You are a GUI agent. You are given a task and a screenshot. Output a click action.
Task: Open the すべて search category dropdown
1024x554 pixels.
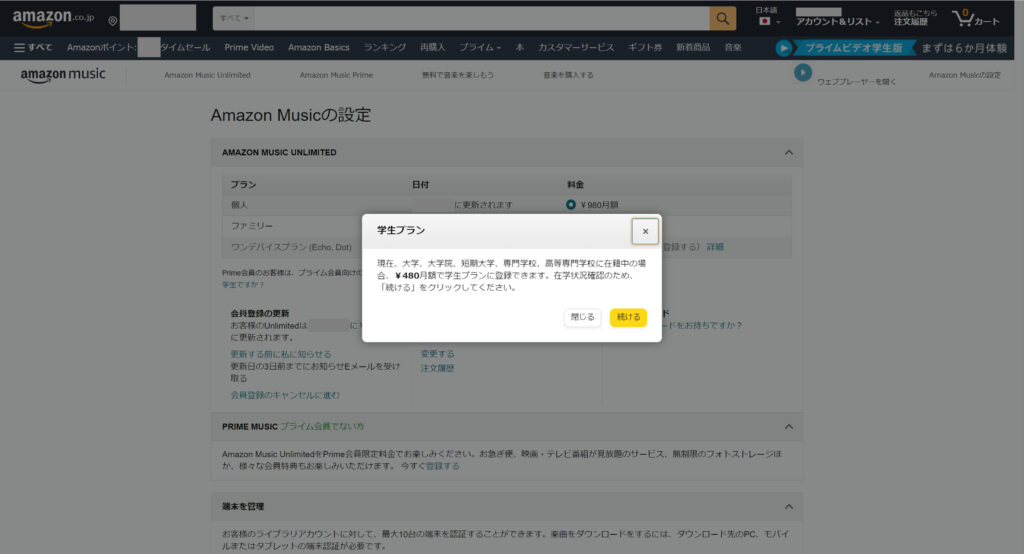pos(234,18)
